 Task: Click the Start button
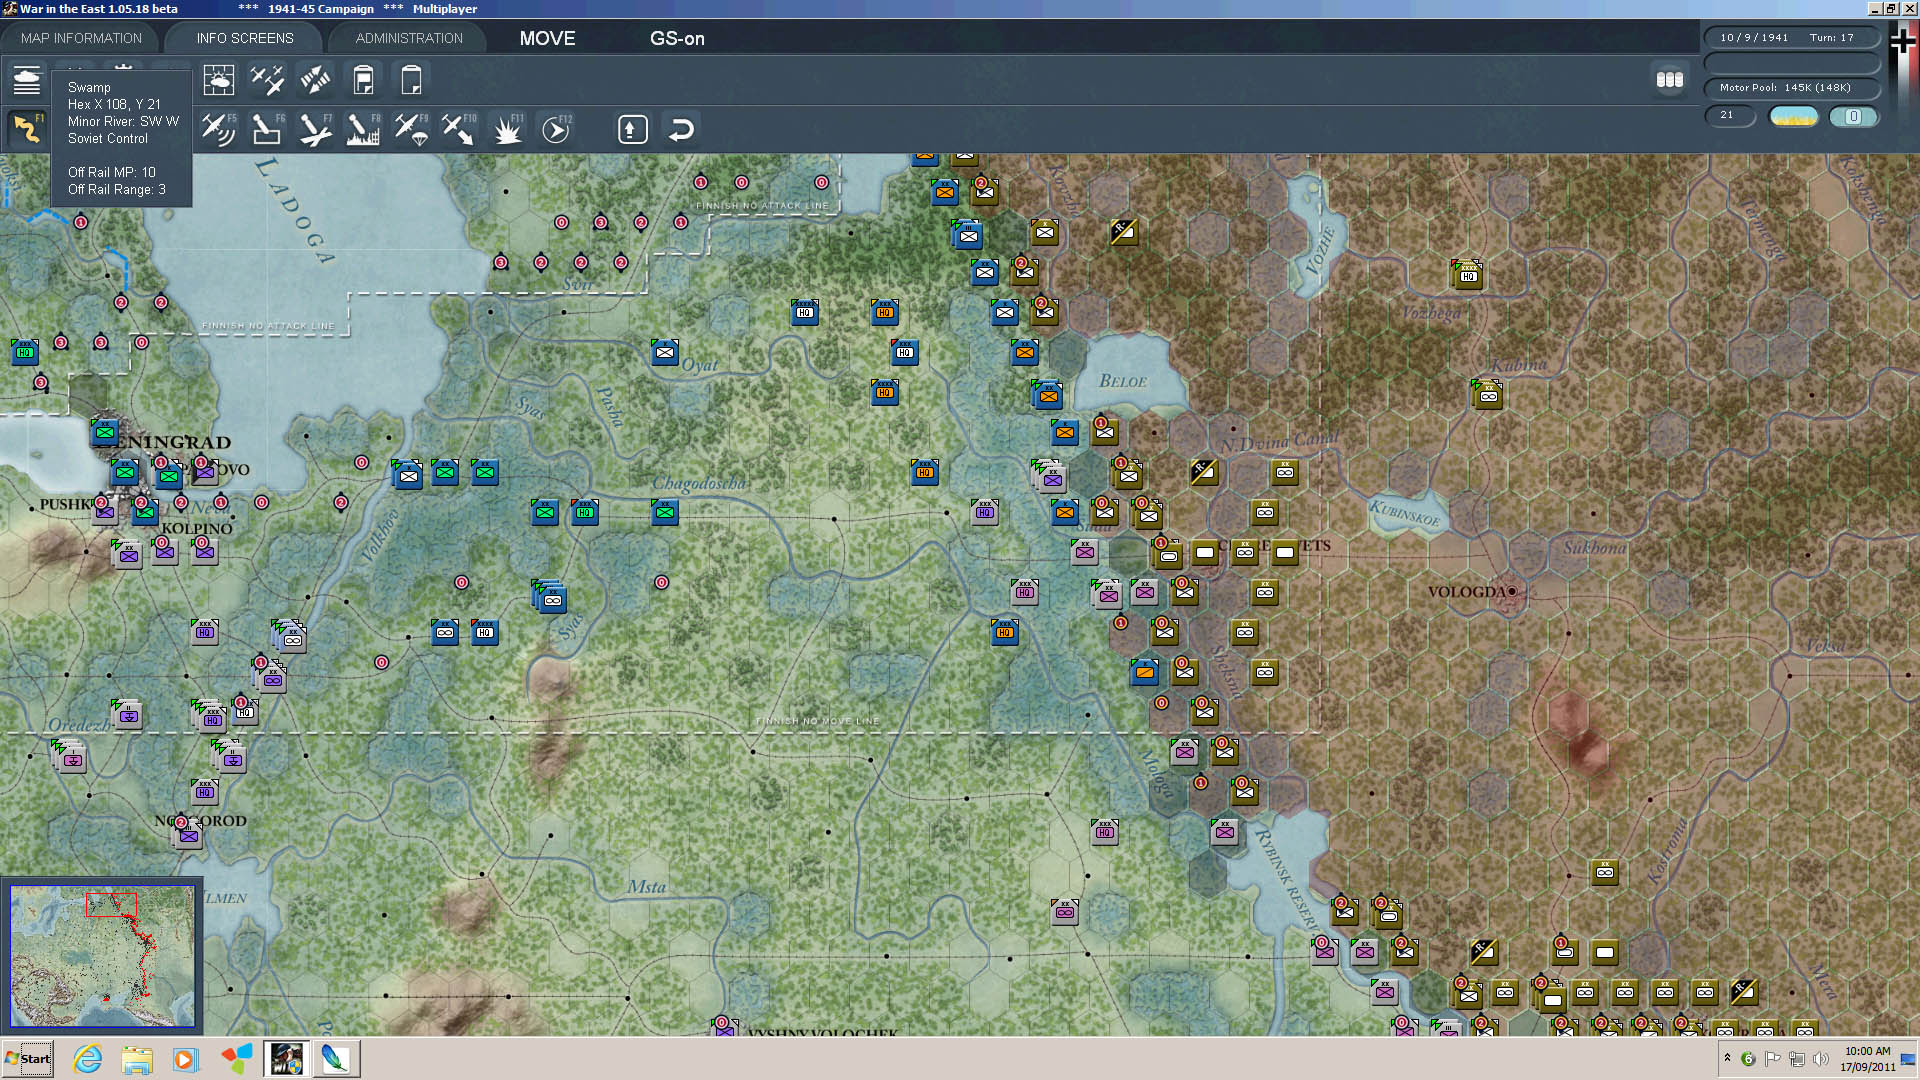28,1058
